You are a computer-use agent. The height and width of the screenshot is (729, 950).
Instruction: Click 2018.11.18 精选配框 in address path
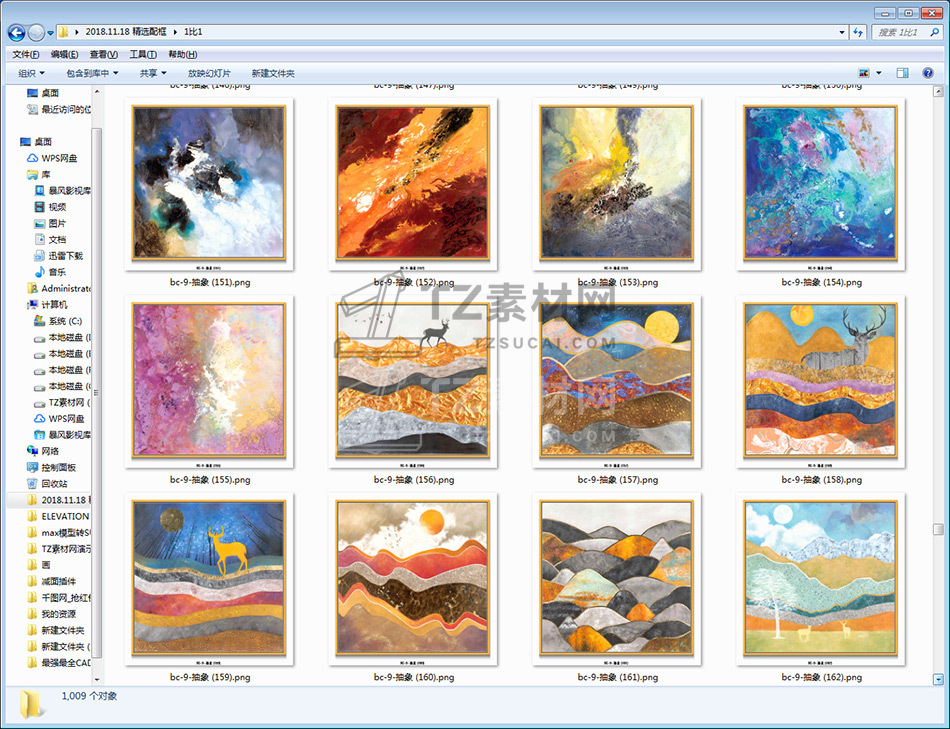click(125, 32)
